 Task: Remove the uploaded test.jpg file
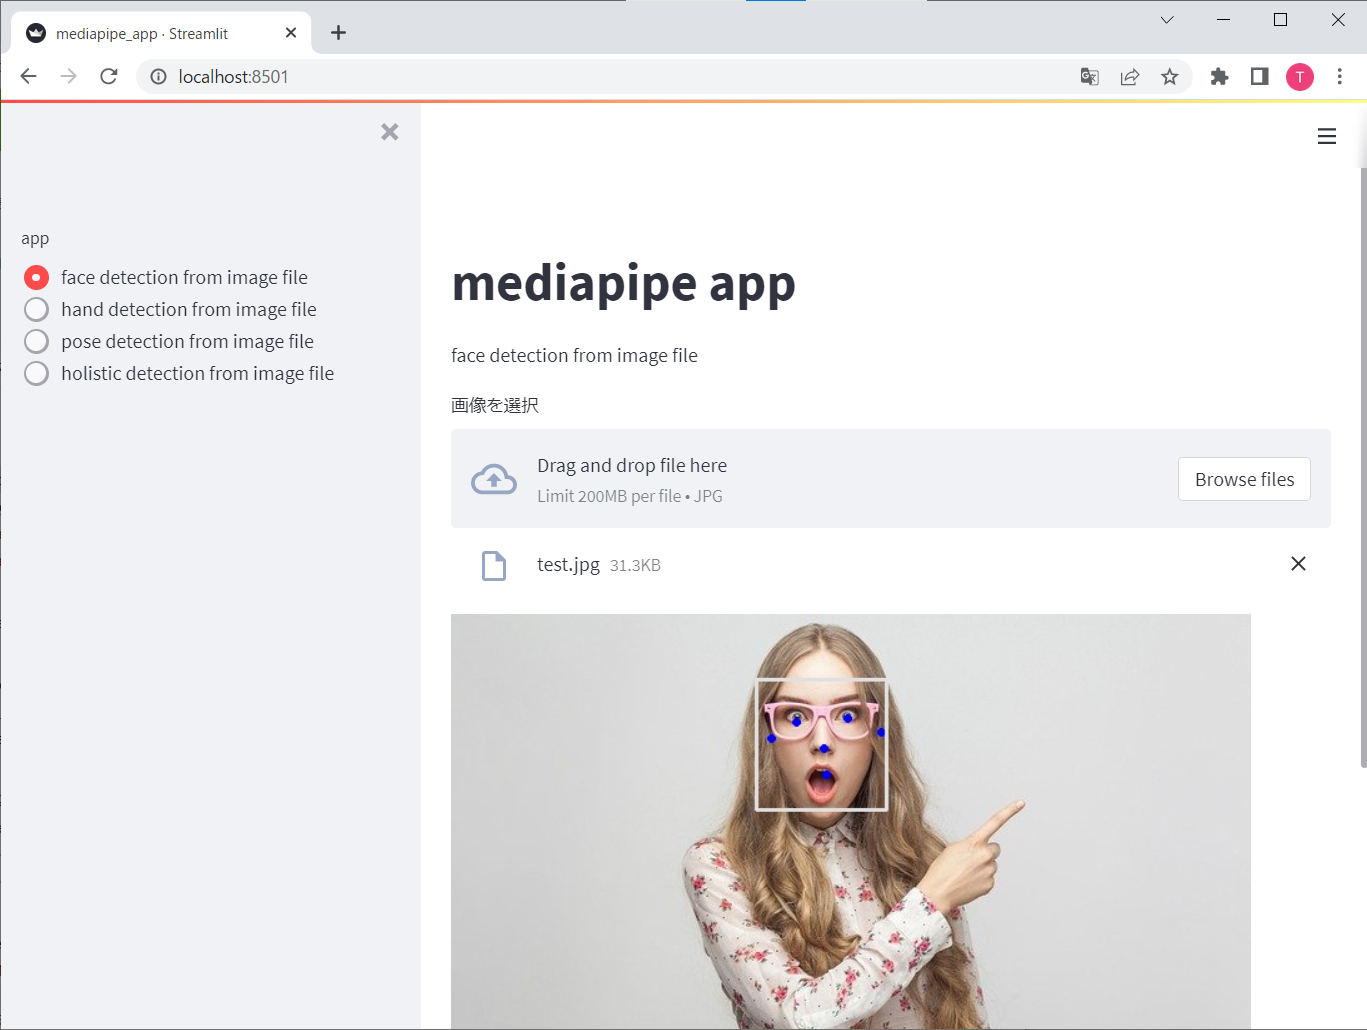click(x=1298, y=564)
